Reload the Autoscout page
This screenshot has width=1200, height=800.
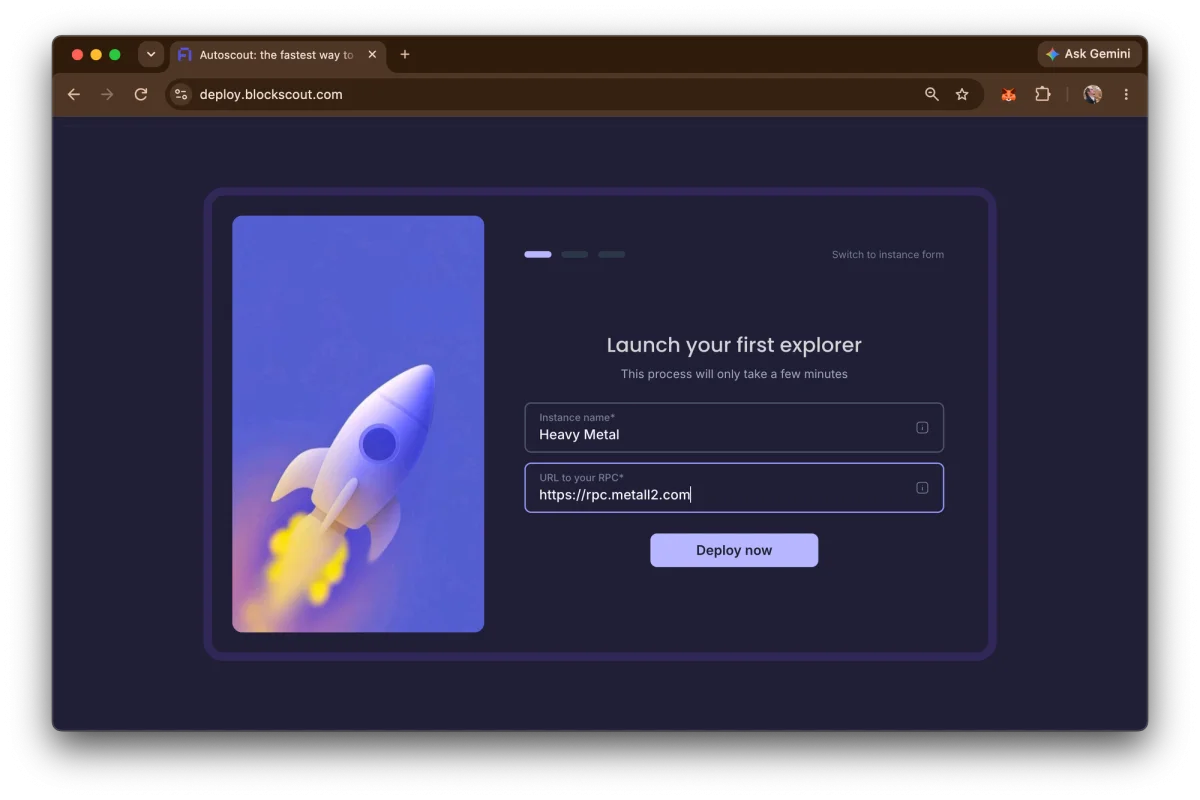click(141, 94)
